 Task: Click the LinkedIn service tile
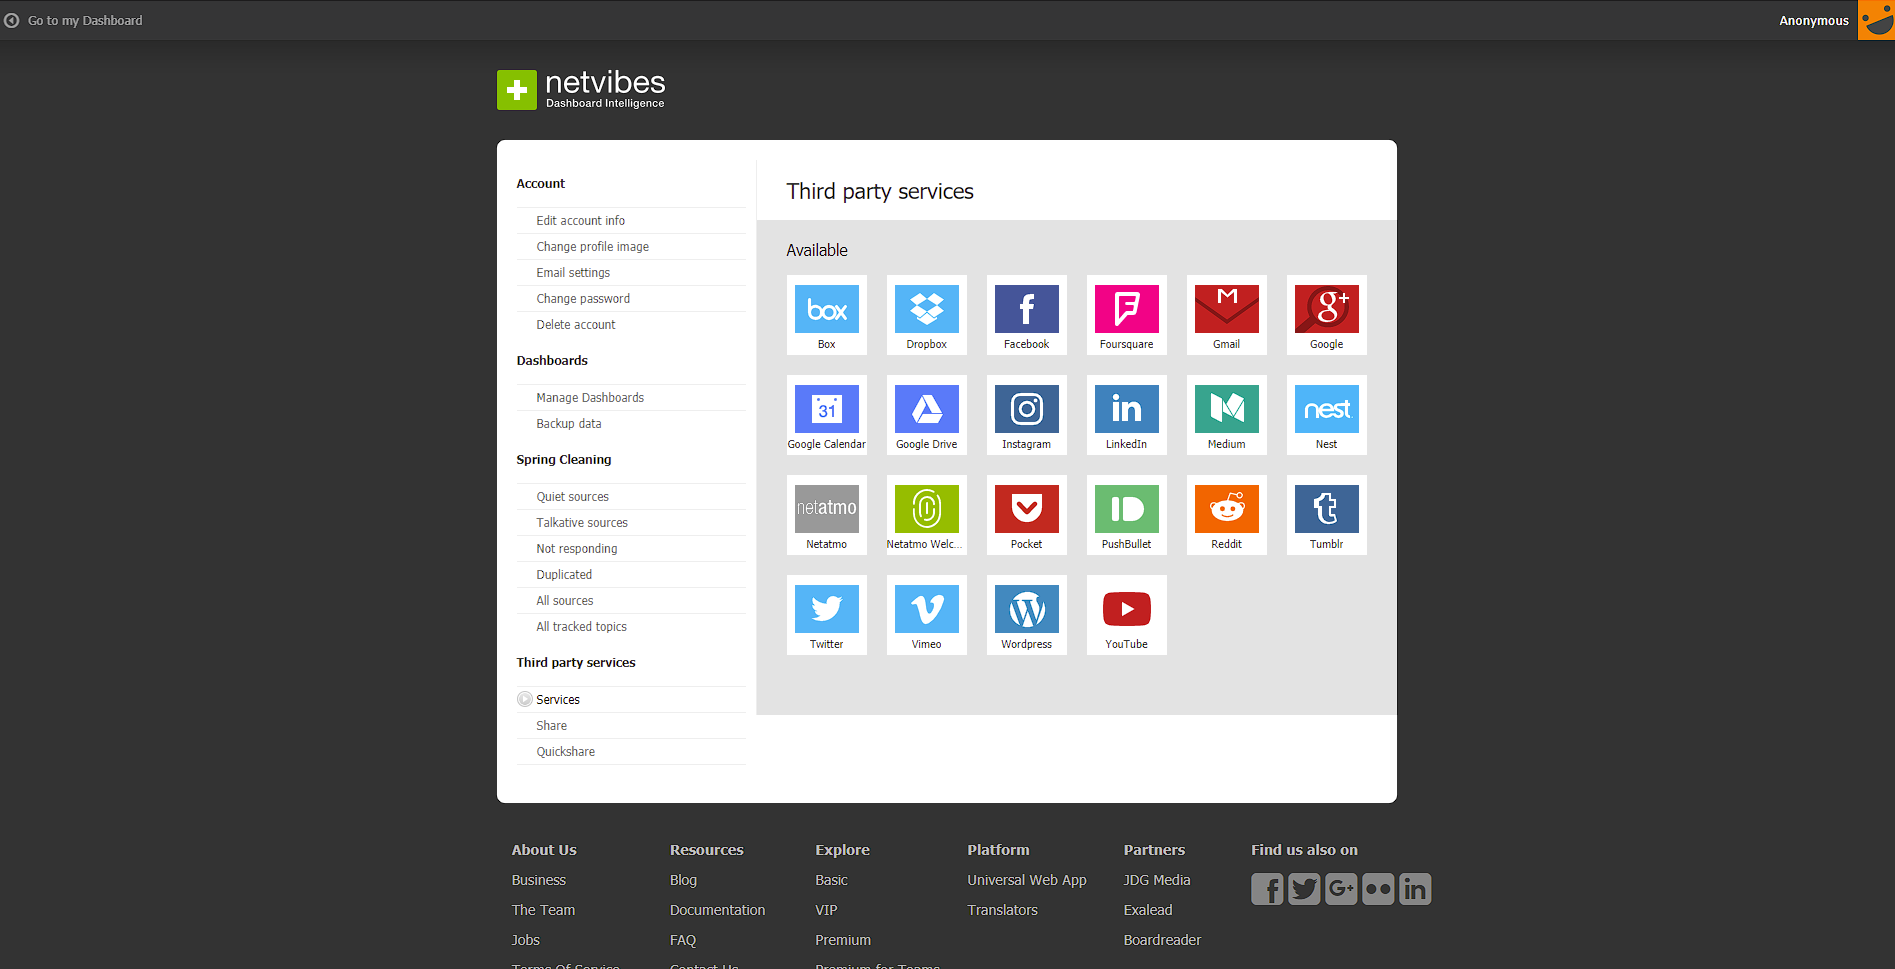coord(1126,415)
